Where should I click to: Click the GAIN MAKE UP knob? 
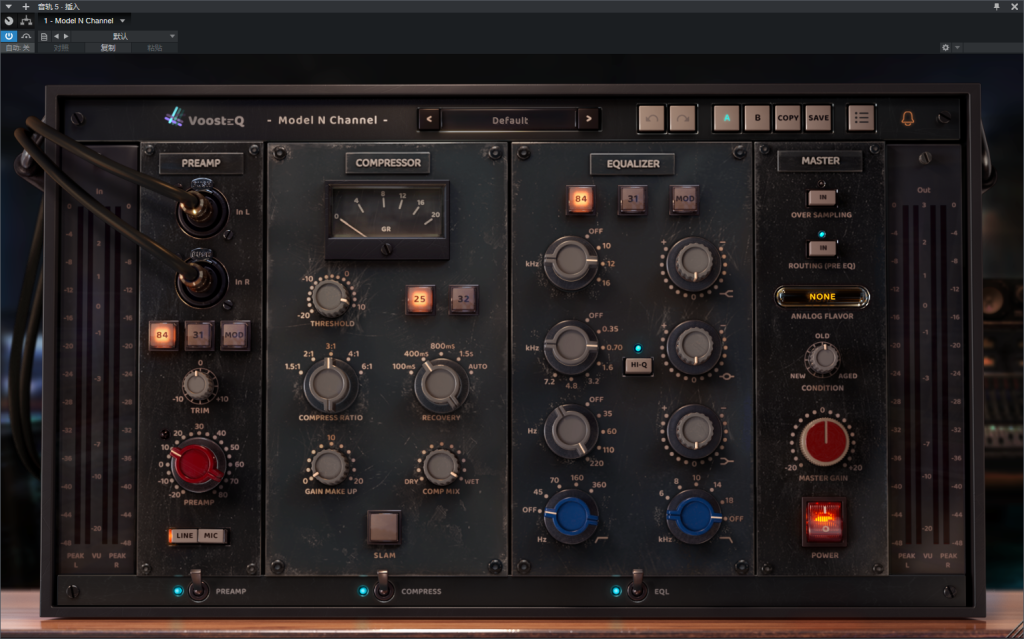tap(330, 466)
